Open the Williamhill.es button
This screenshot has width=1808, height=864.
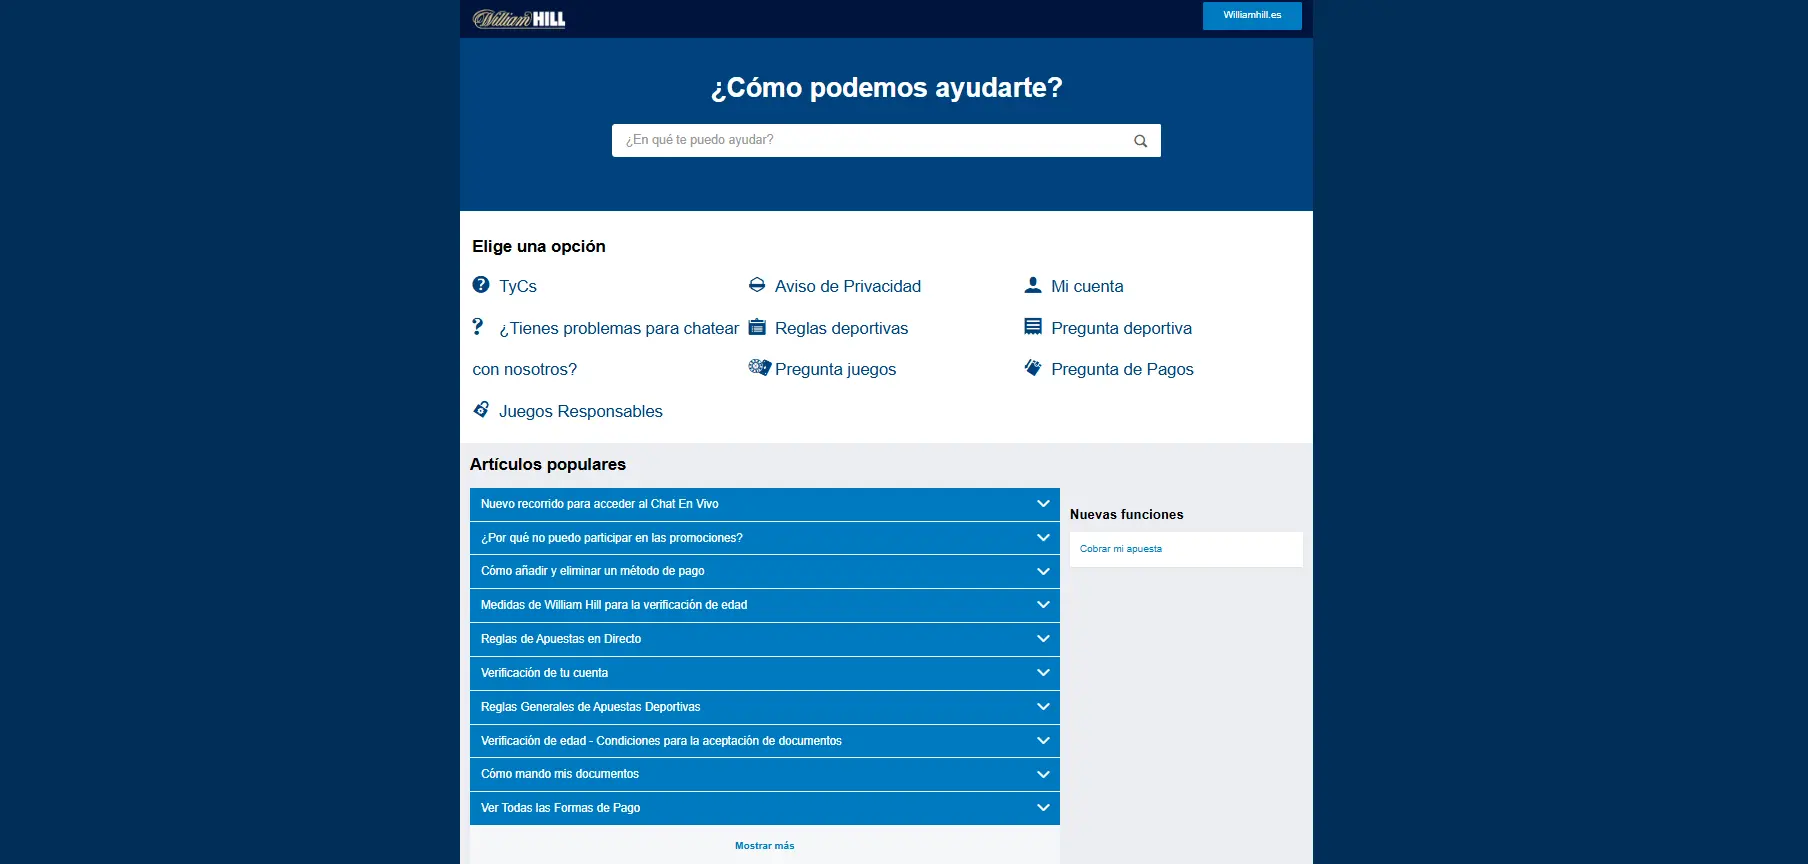coord(1252,16)
